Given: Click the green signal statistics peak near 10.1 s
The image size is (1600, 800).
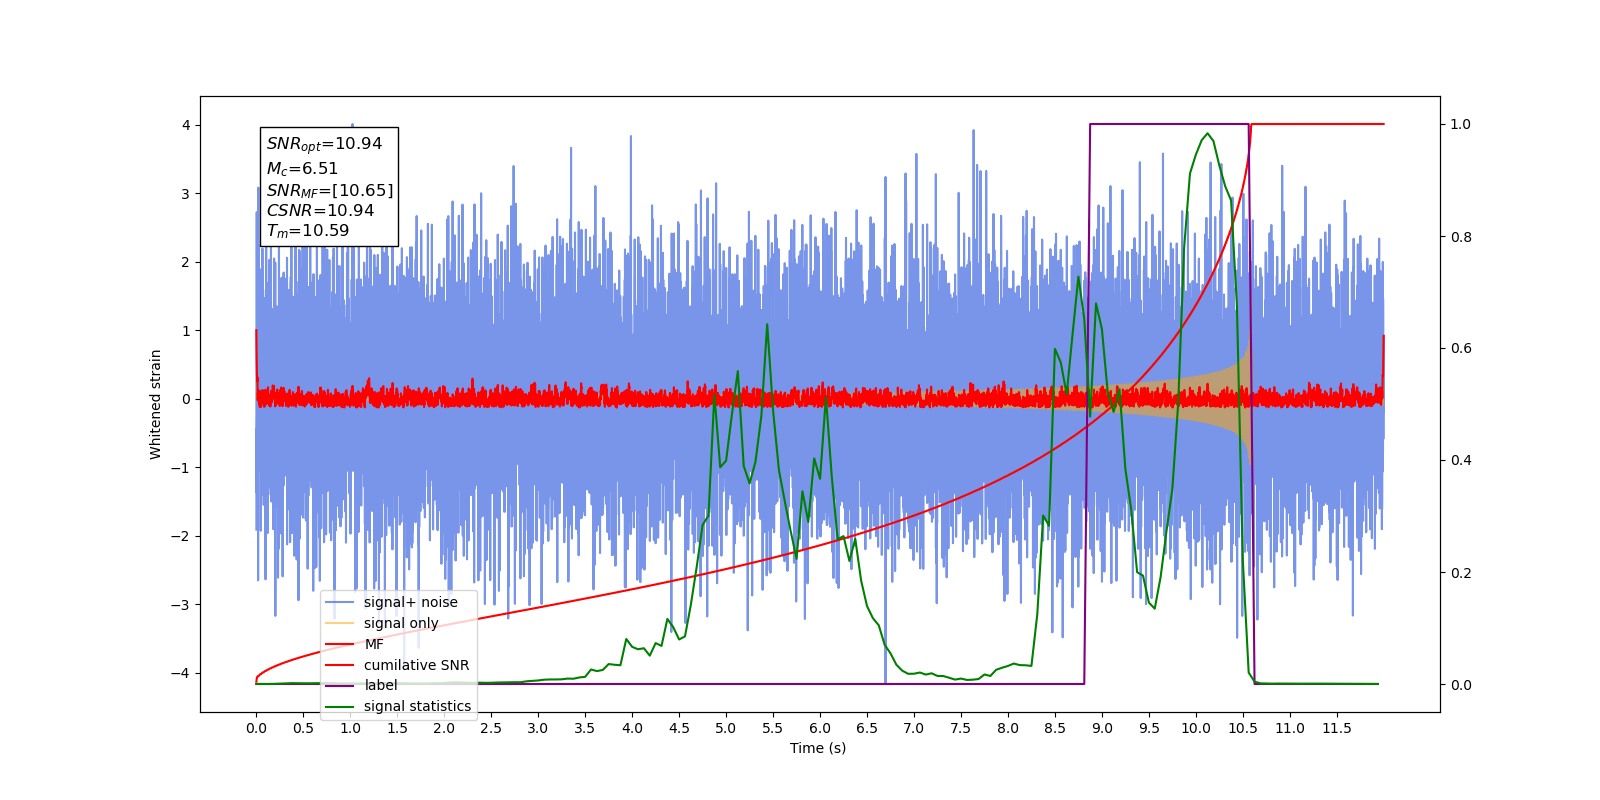Looking at the screenshot, I should [x=1208, y=134].
